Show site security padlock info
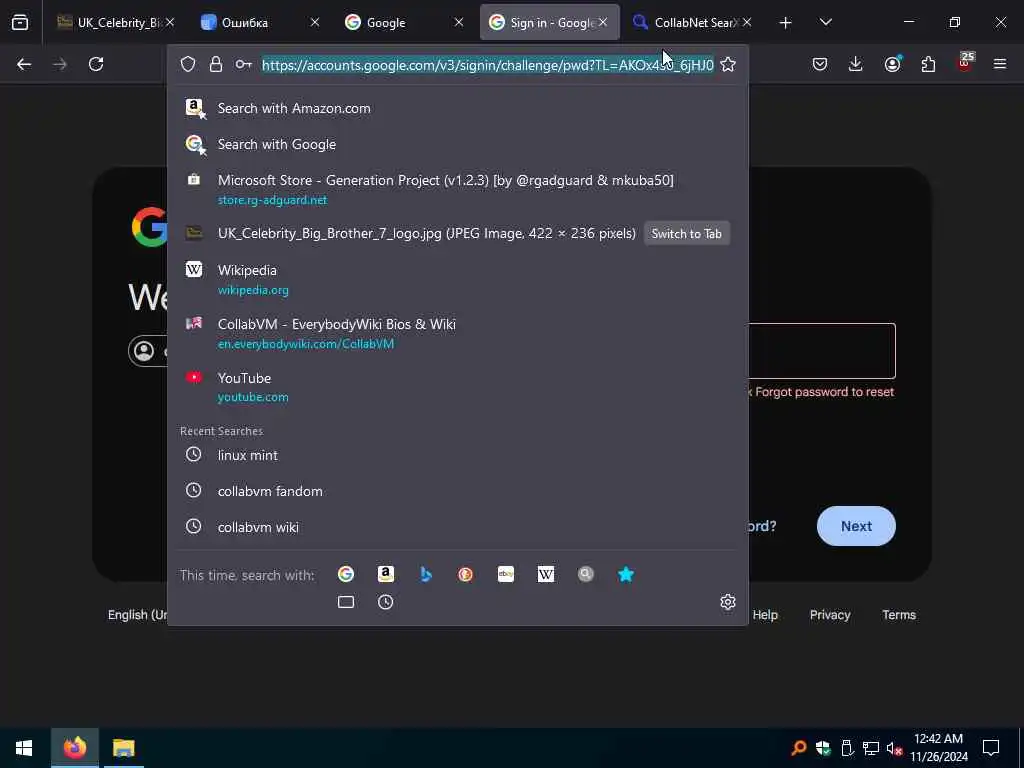This screenshot has width=1024, height=768. pyautogui.click(x=216, y=65)
